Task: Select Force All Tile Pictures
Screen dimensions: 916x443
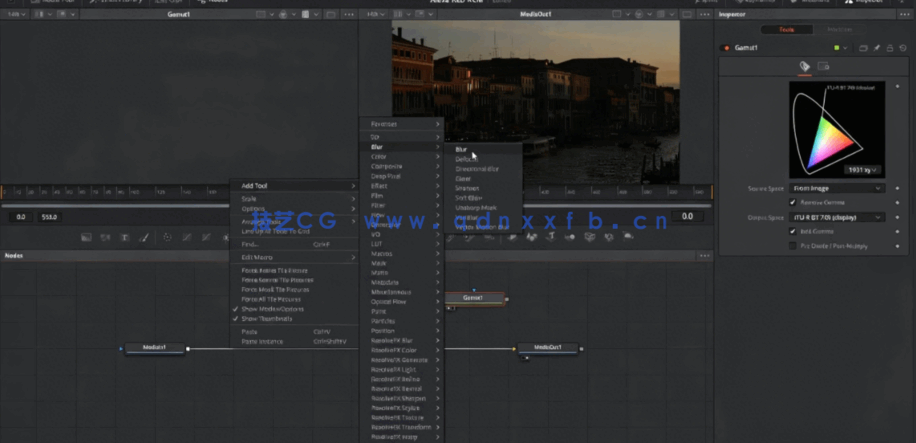Action: point(294,299)
